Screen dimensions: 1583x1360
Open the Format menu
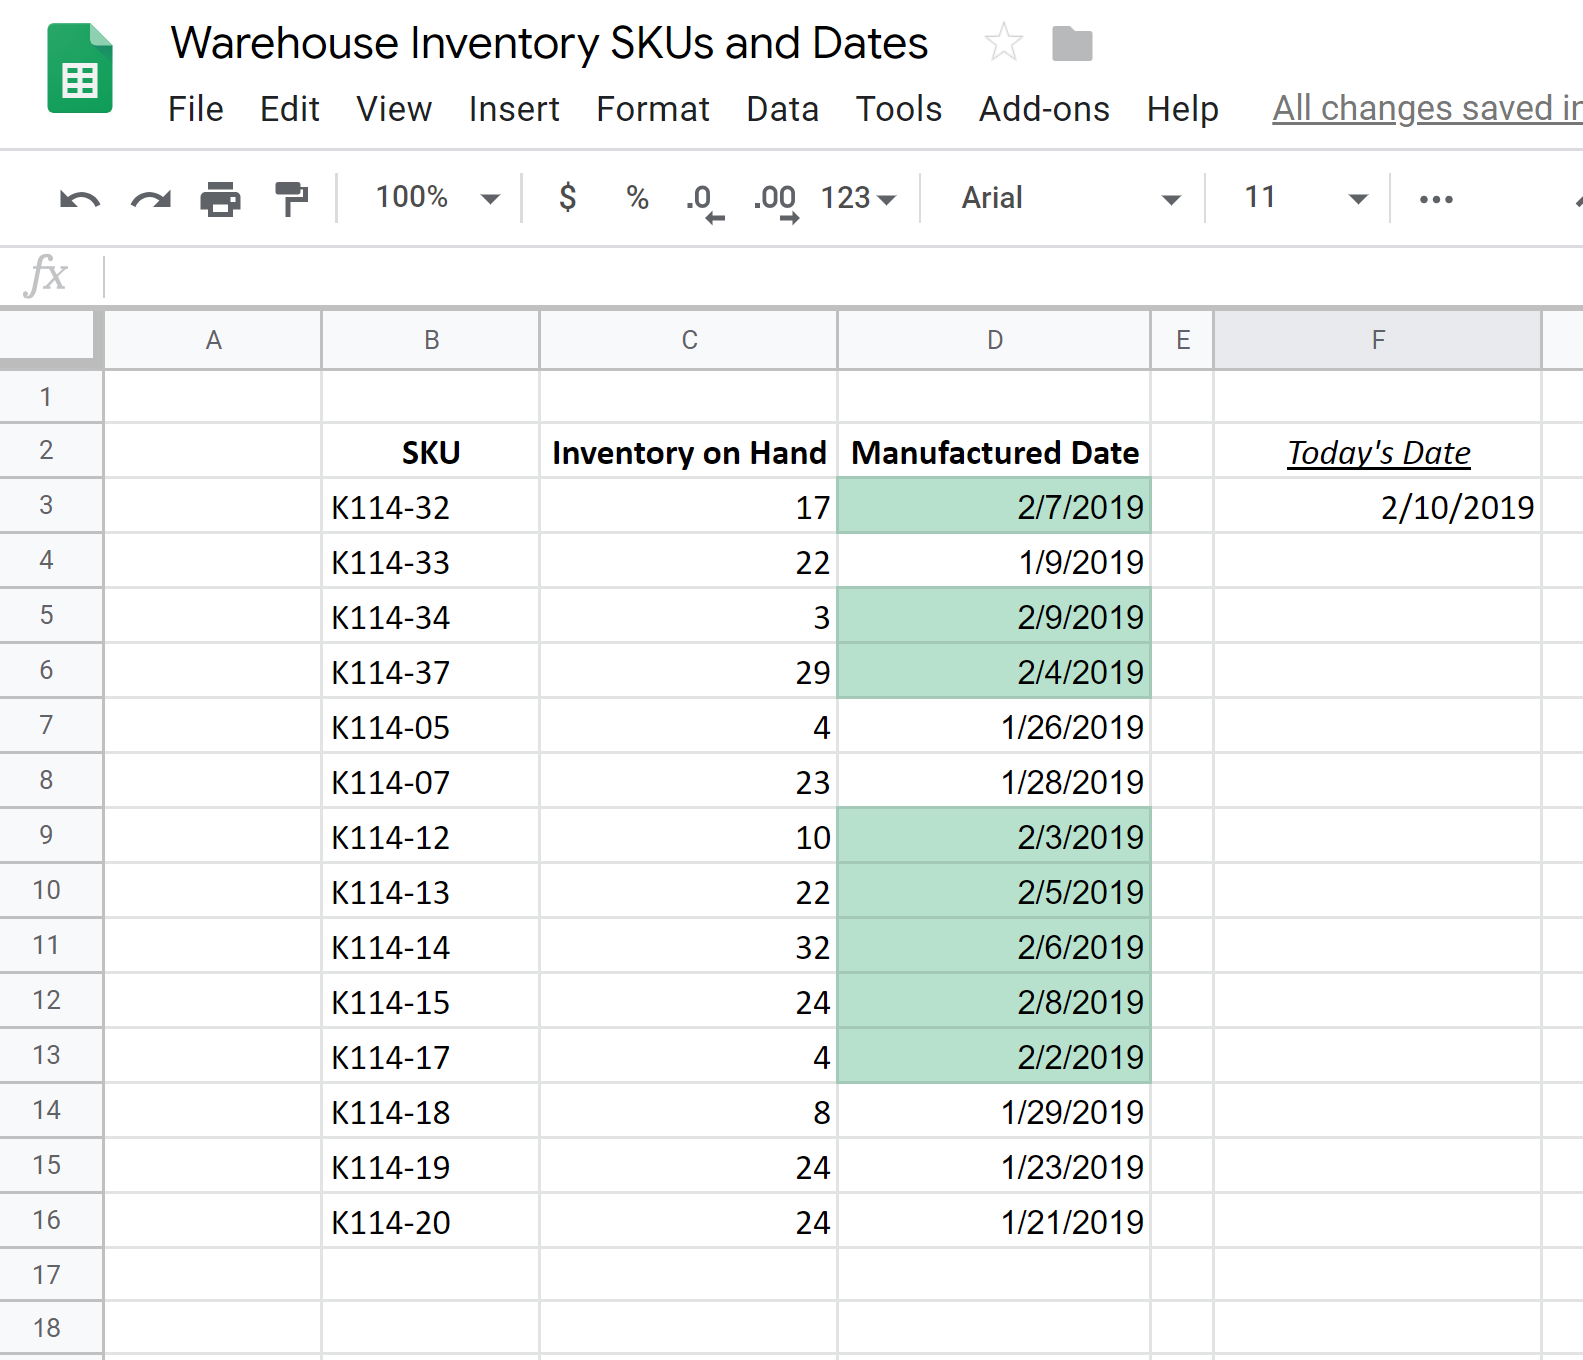[x=653, y=108]
